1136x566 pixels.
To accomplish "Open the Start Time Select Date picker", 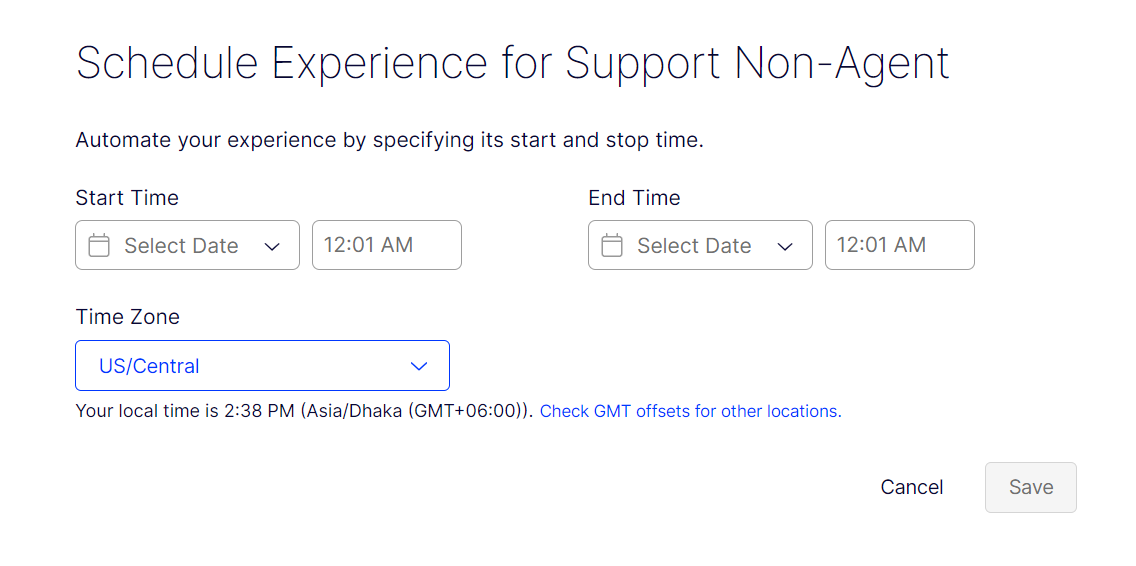I will pyautogui.click(x=181, y=246).
